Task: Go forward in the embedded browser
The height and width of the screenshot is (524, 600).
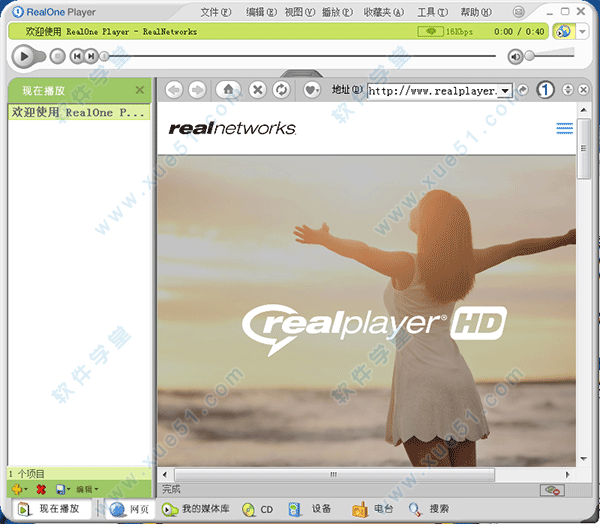Action: click(197, 90)
